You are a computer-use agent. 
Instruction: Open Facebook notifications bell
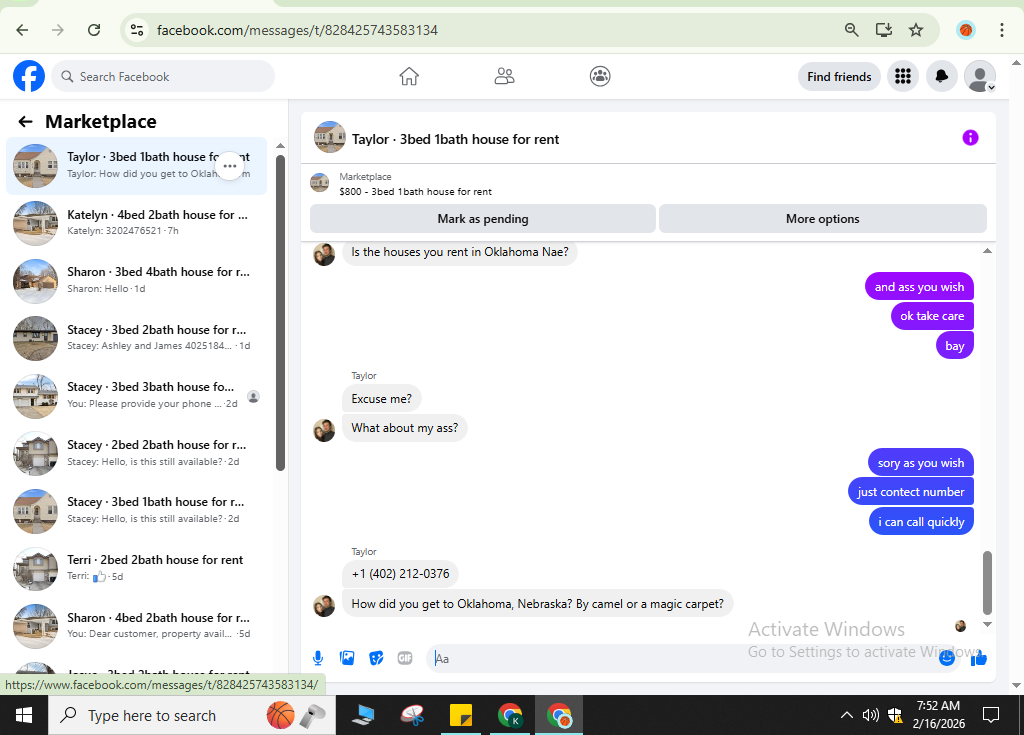click(x=941, y=76)
